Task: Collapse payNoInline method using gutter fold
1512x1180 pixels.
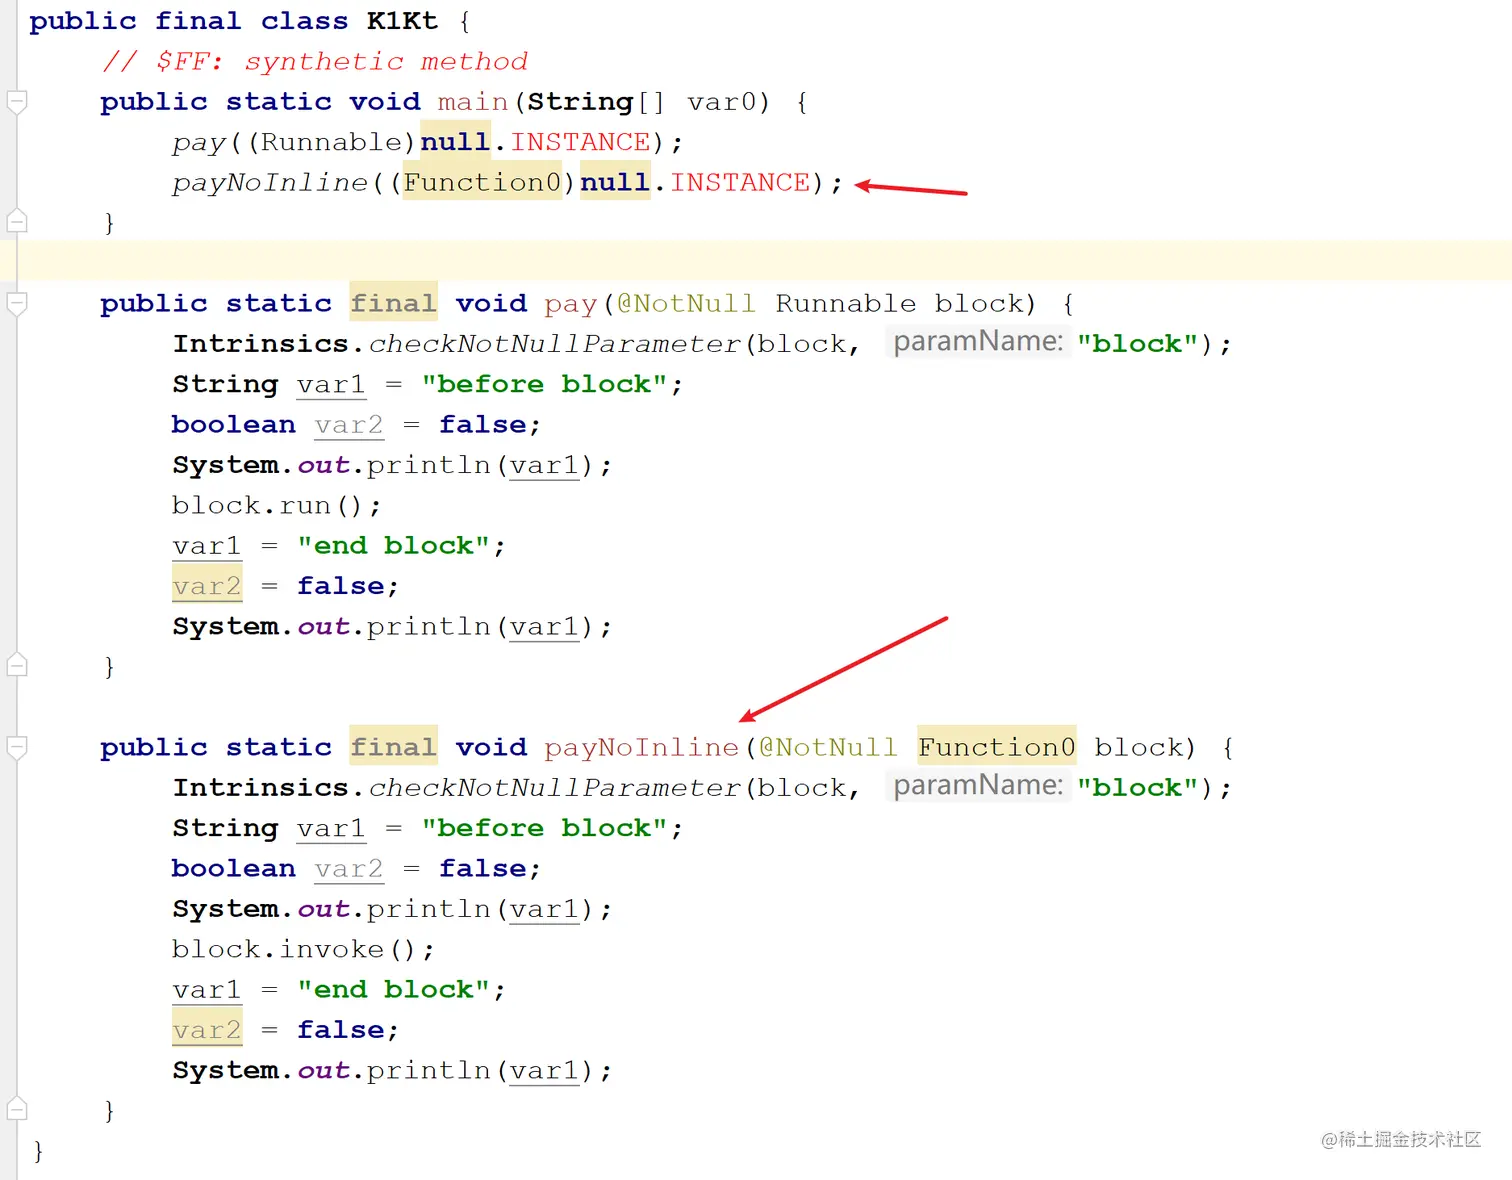Action: pyautogui.click(x=17, y=747)
